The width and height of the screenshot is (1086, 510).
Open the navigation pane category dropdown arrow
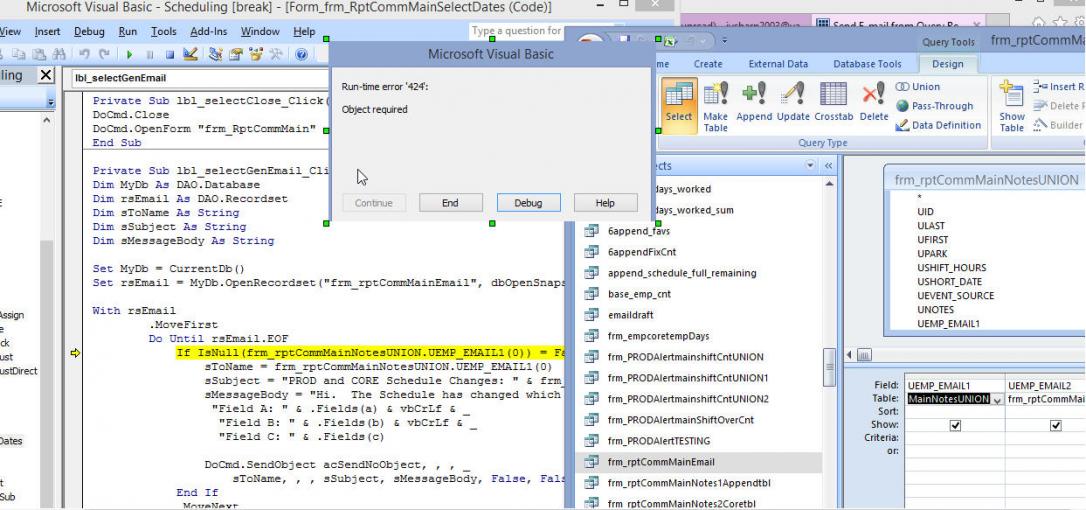pos(810,166)
